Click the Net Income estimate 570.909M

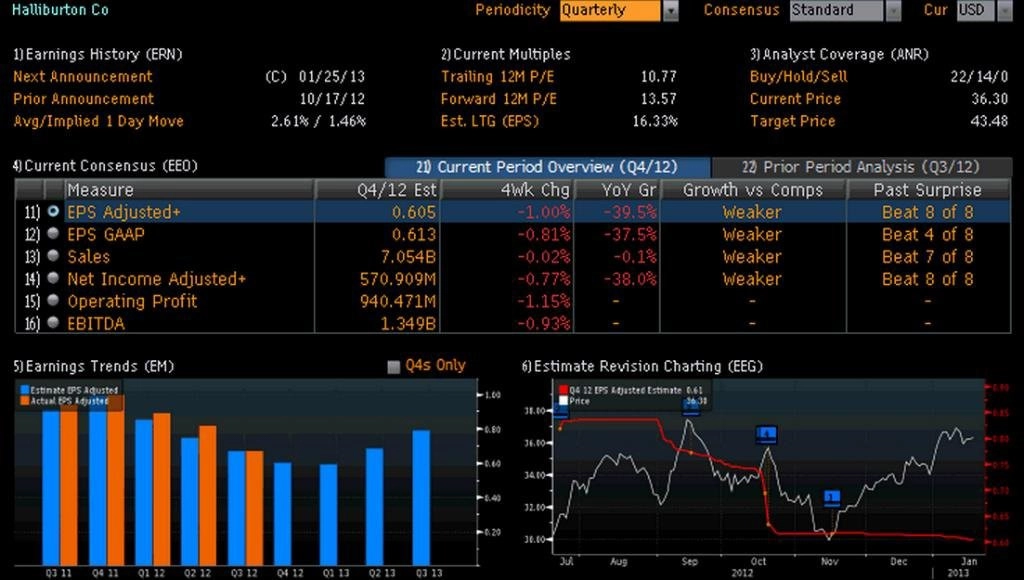point(398,279)
